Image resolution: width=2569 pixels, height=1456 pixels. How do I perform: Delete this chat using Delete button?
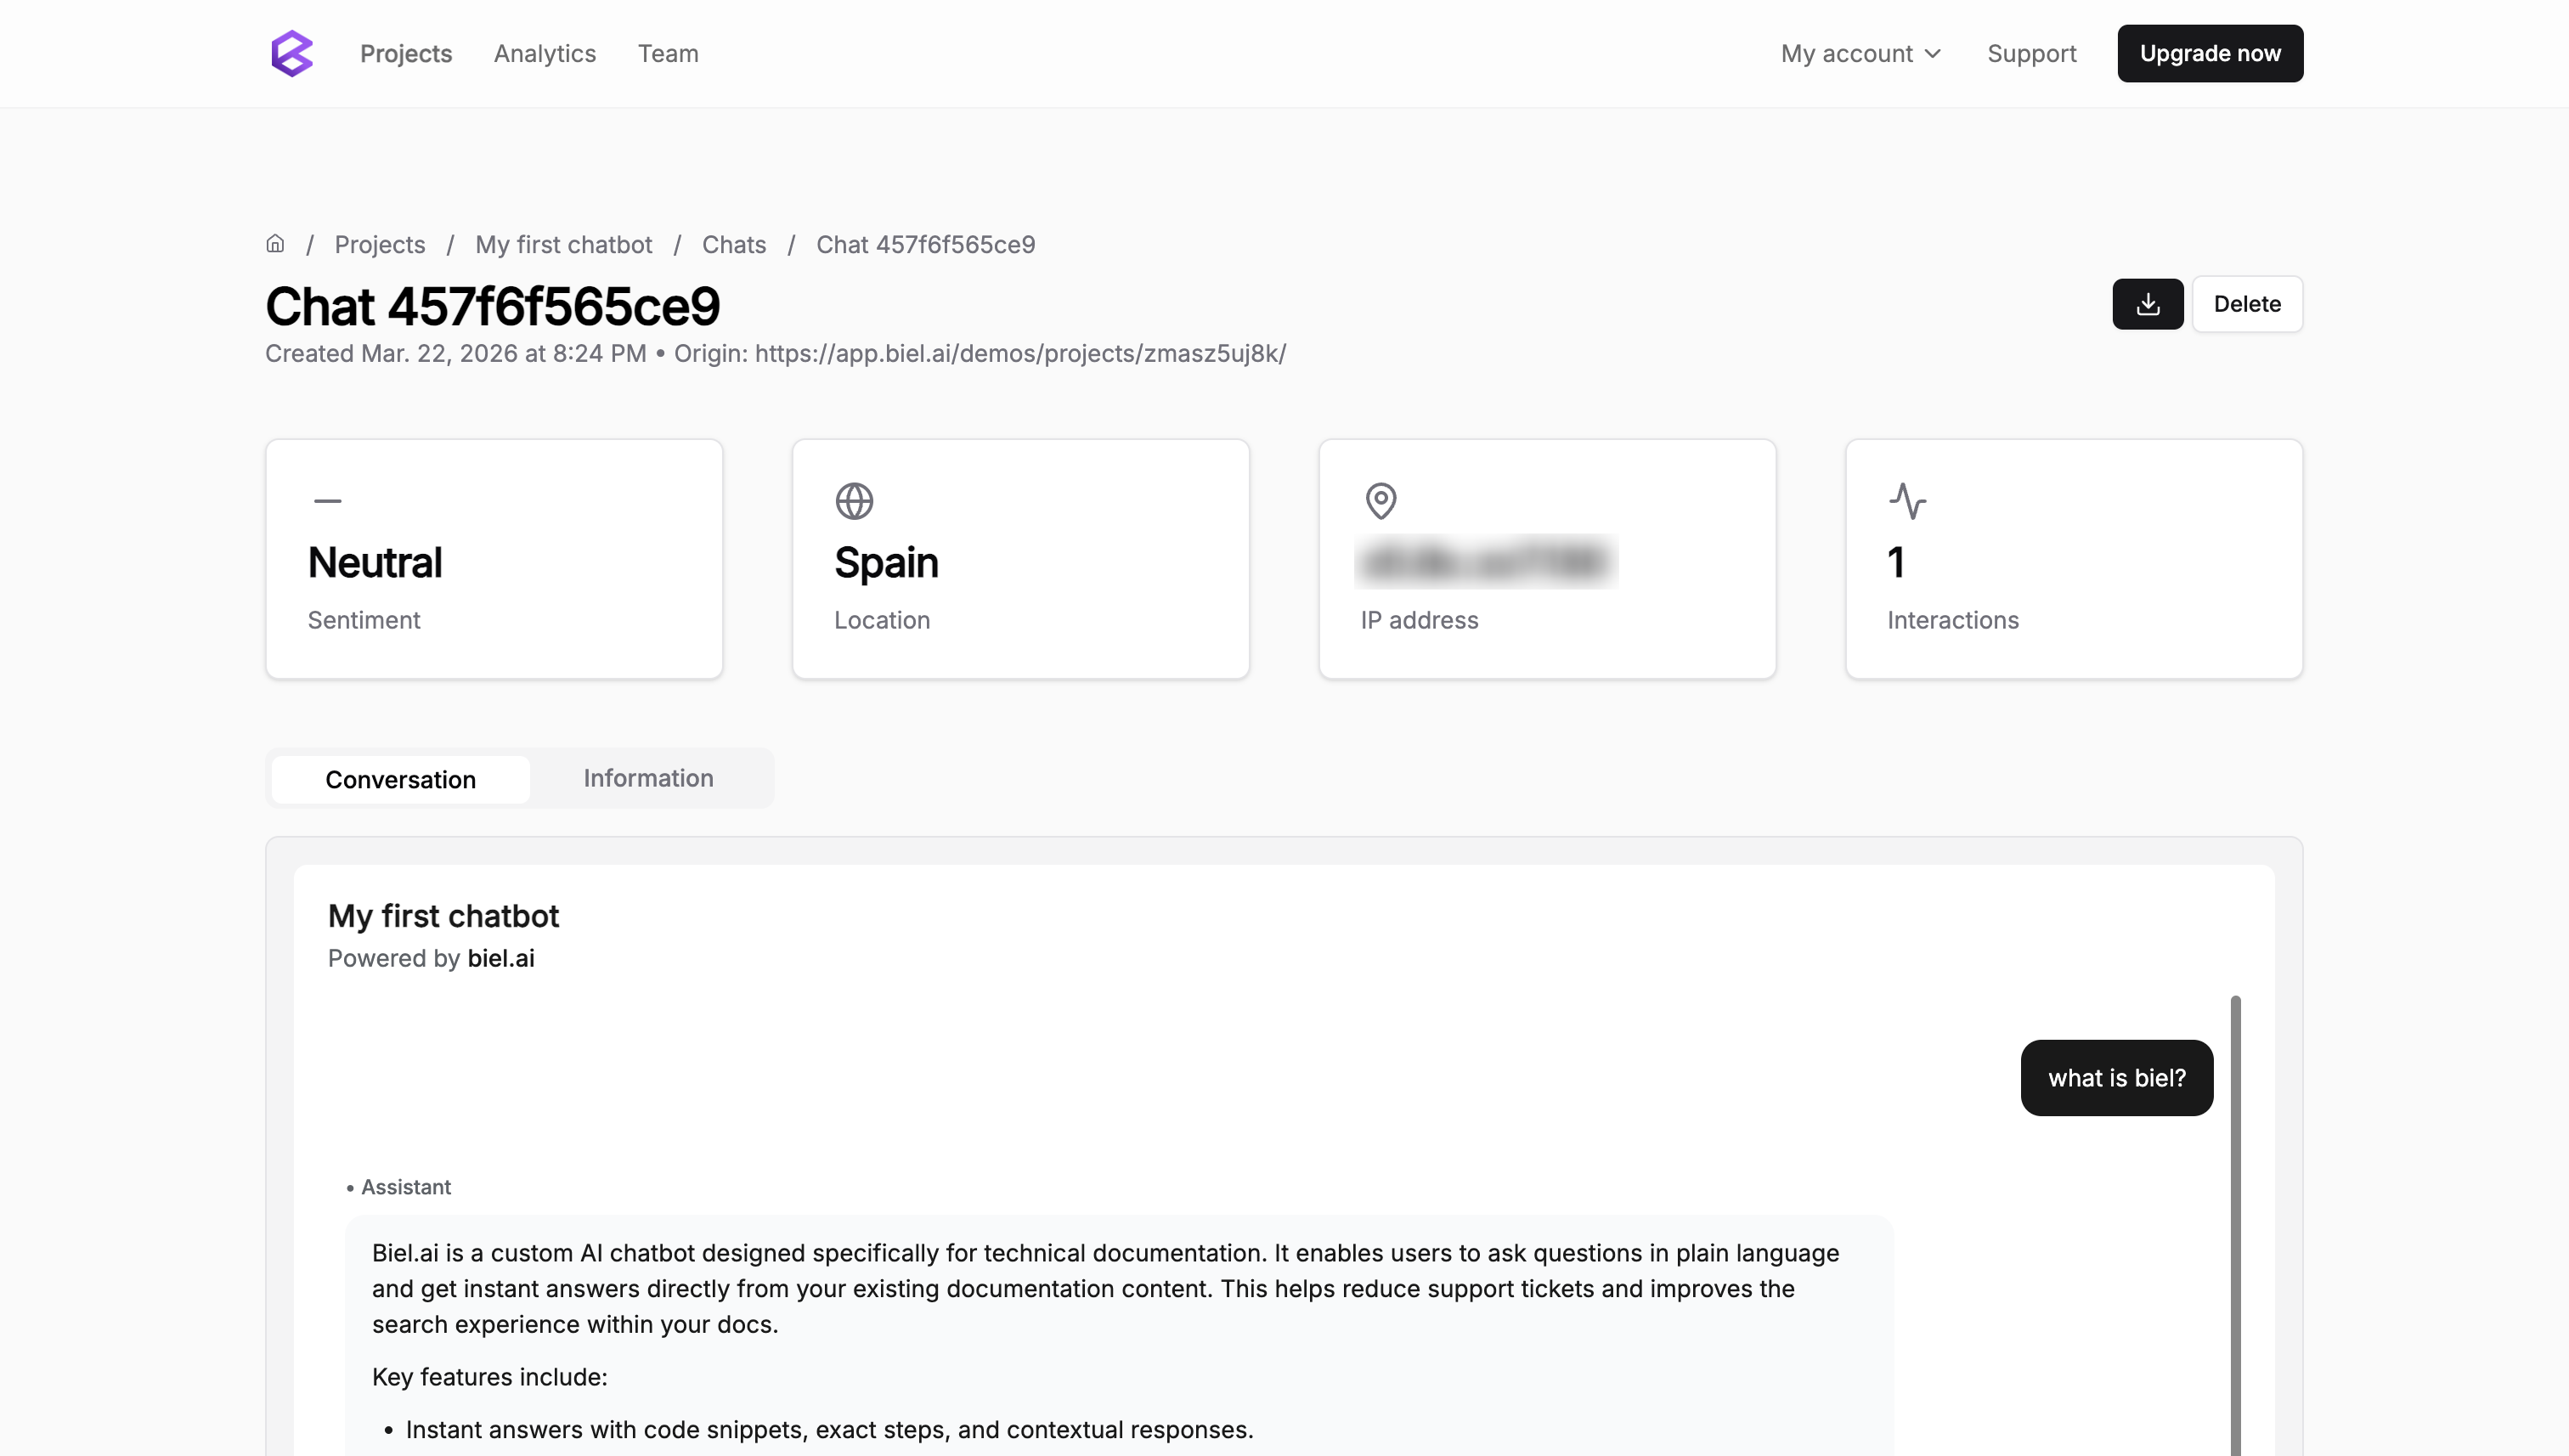click(2246, 304)
